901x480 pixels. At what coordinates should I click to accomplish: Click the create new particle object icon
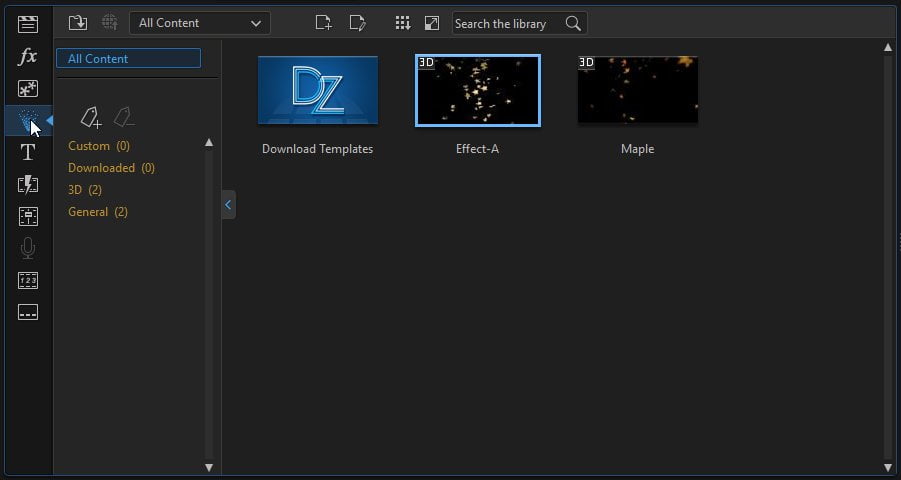click(x=324, y=23)
